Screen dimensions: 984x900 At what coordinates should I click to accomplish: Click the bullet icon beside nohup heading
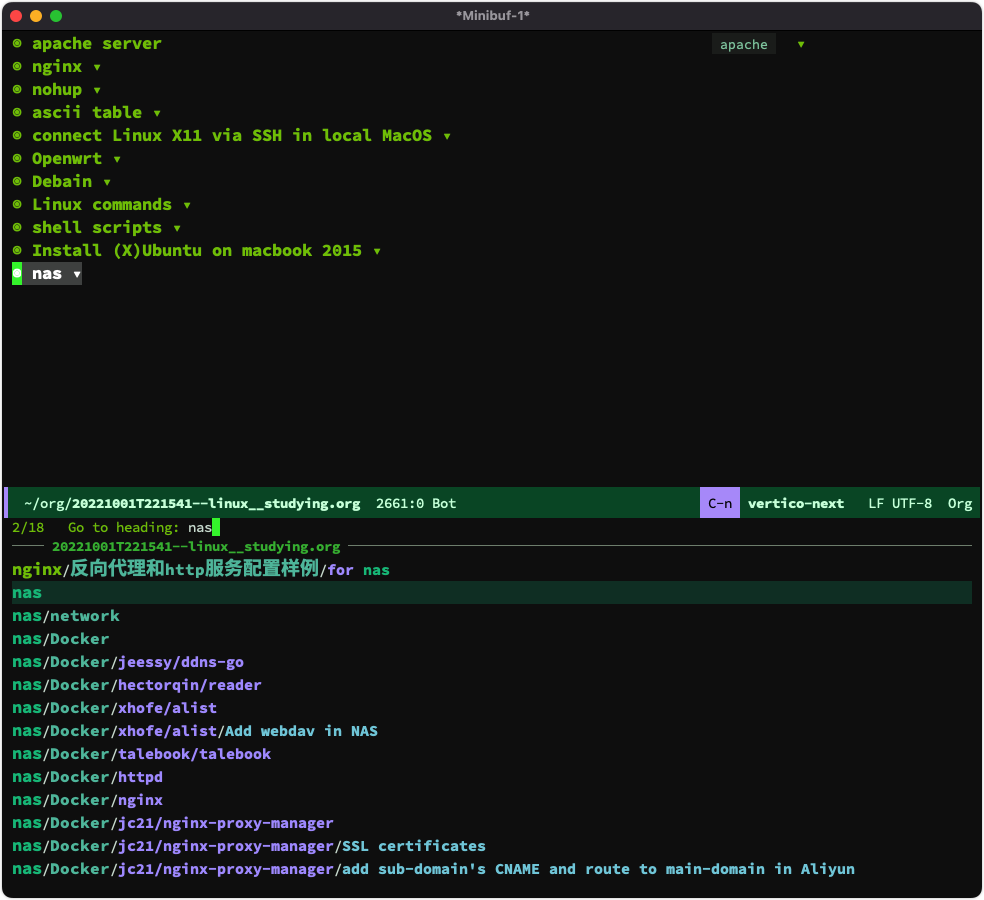(18, 89)
